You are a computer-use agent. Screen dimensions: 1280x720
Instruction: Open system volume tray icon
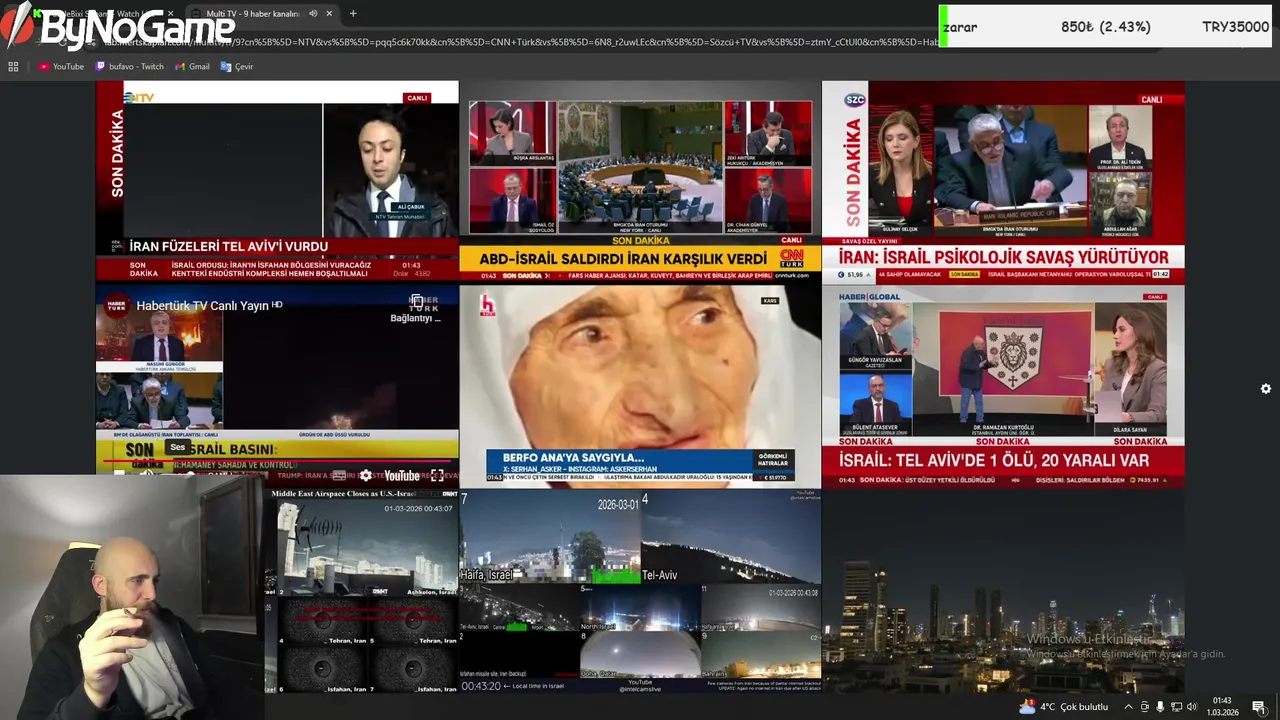point(1192,707)
